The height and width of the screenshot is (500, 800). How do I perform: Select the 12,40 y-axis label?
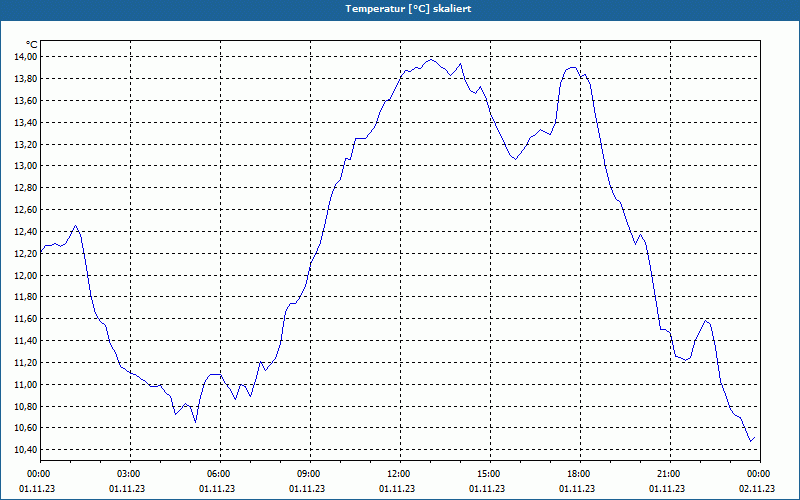25,232
